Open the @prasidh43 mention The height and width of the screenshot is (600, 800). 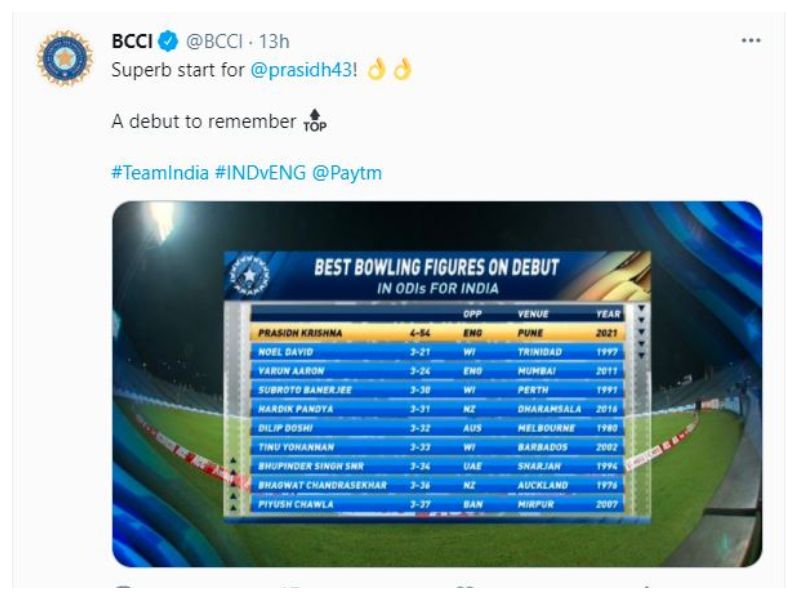301,70
